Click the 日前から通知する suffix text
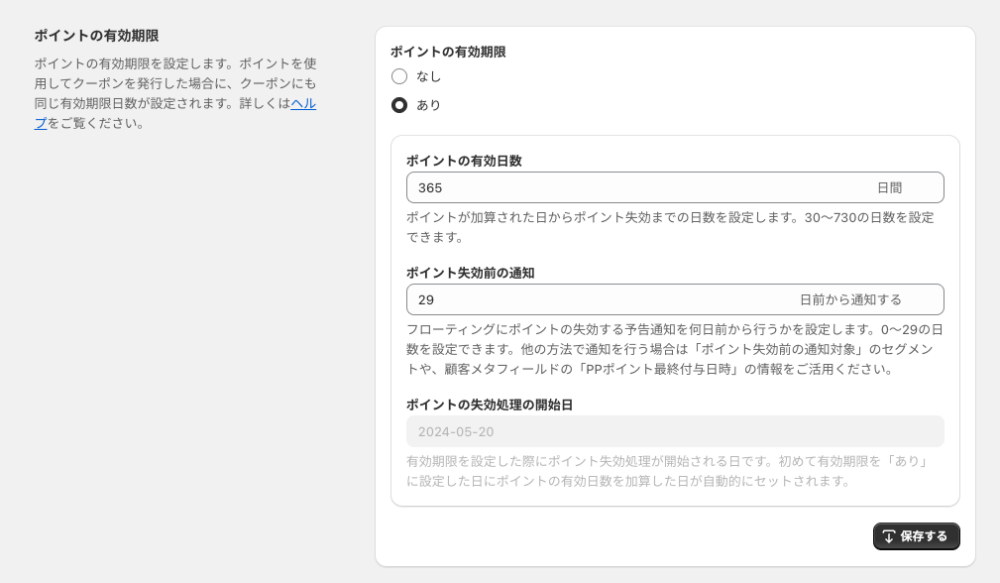Screen dimensions: 1000x583 pyautogui.click(x=850, y=300)
